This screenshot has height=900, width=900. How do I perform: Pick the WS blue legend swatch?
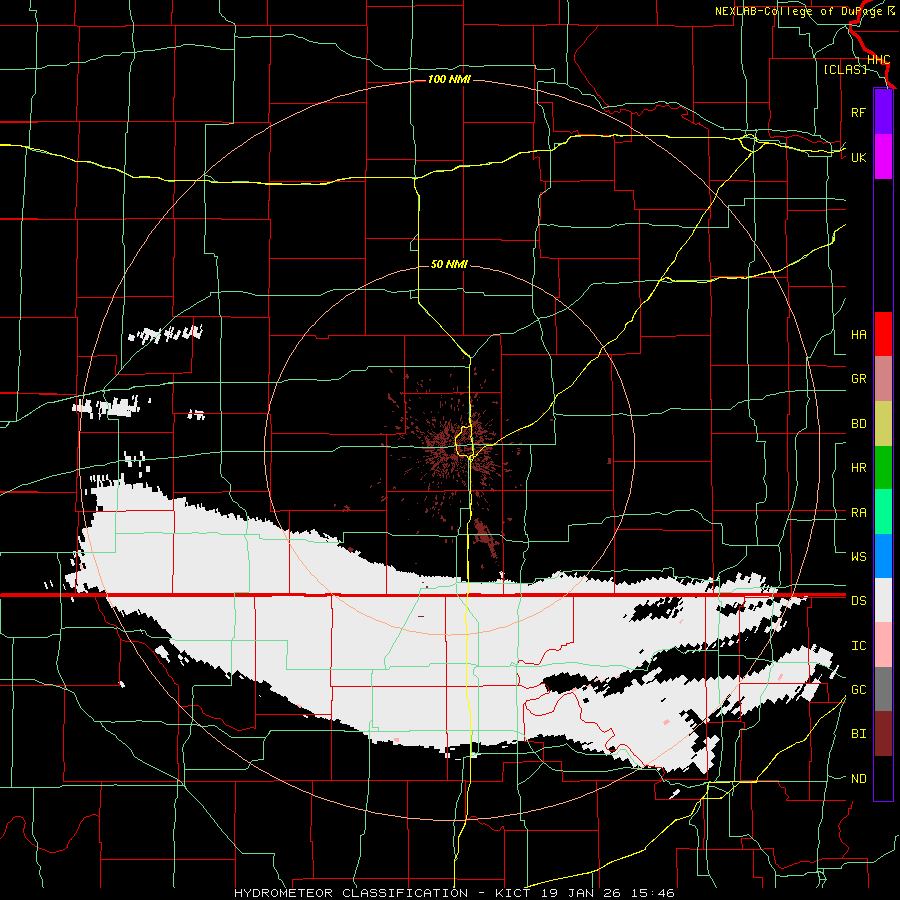click(883, 556)
